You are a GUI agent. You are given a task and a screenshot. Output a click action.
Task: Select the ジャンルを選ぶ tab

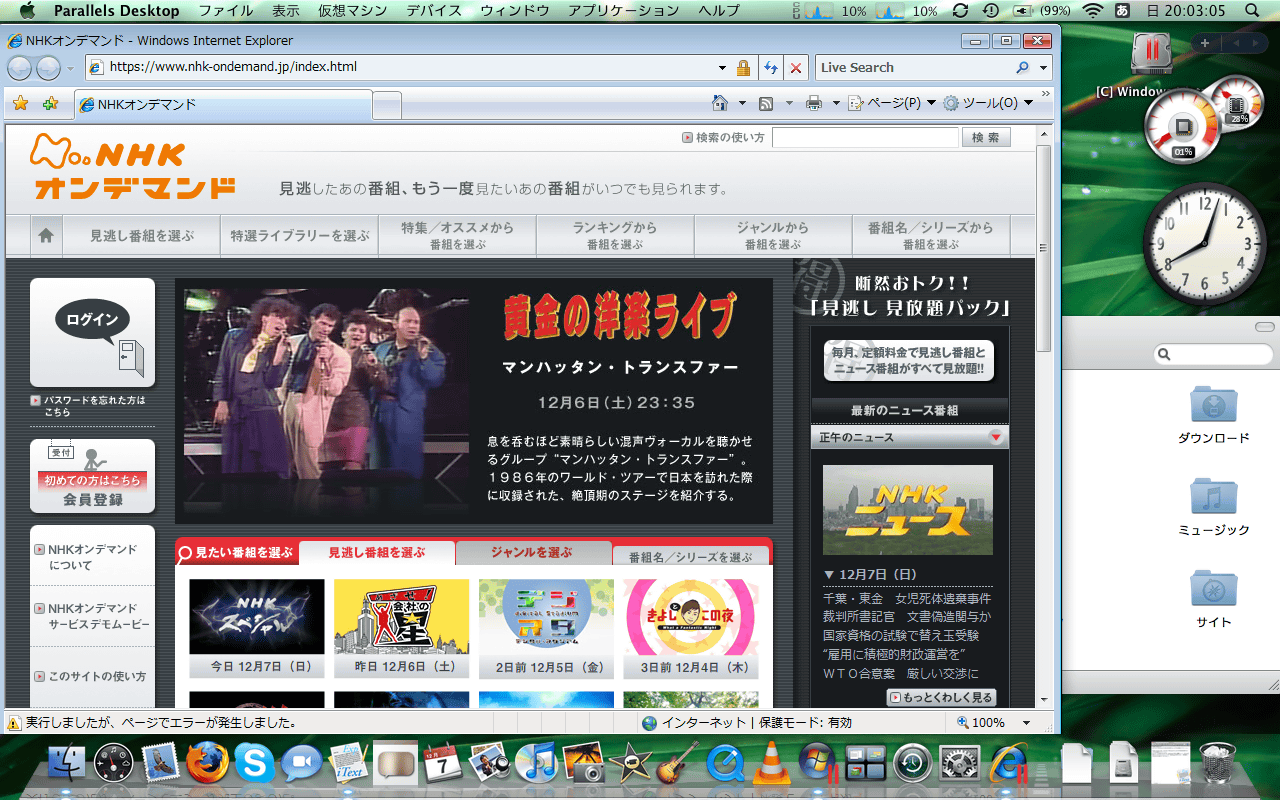point(532,553)
